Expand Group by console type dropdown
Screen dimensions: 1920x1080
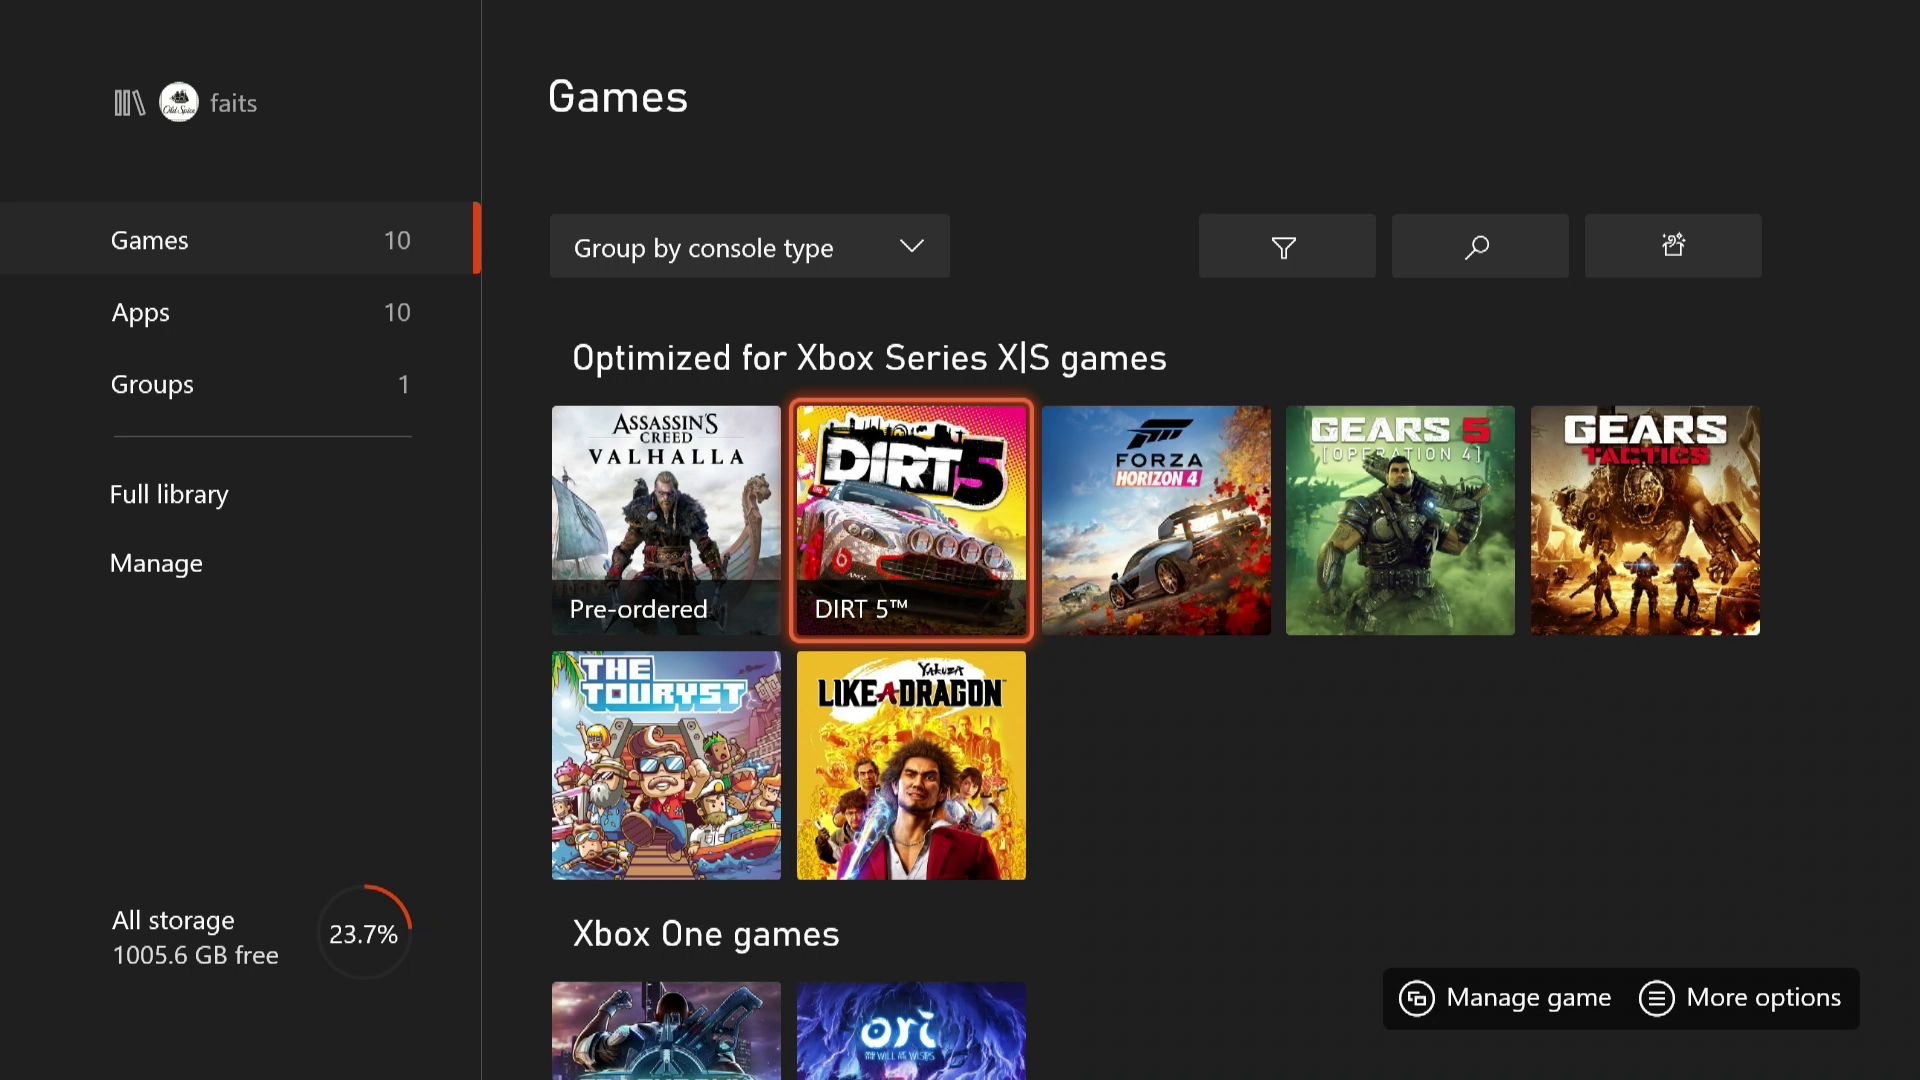(749, 246)
